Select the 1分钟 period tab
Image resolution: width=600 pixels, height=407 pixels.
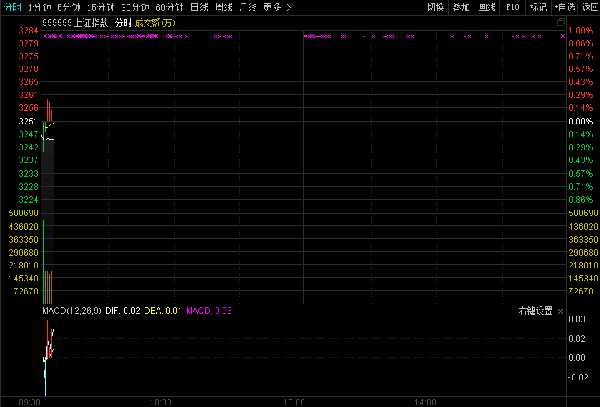[42, 7]
